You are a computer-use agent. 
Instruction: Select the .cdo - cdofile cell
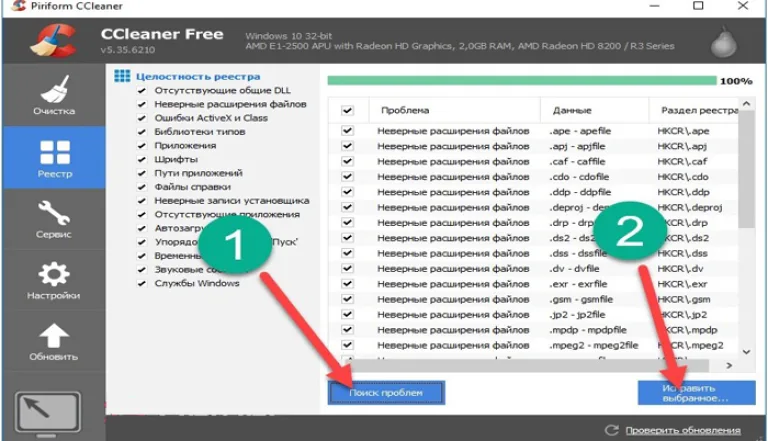pyautogui.click(x=579, y=176)
